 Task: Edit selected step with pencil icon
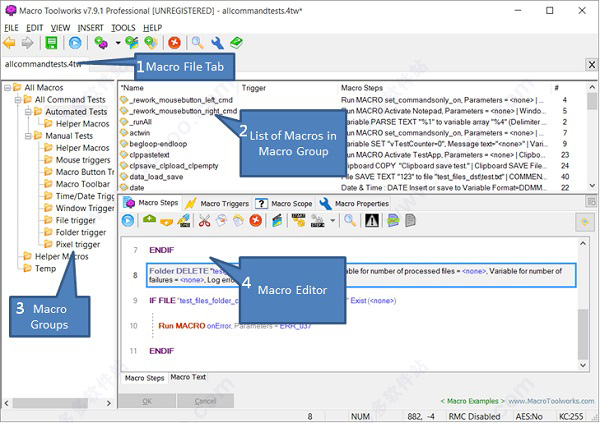point(184,221)
